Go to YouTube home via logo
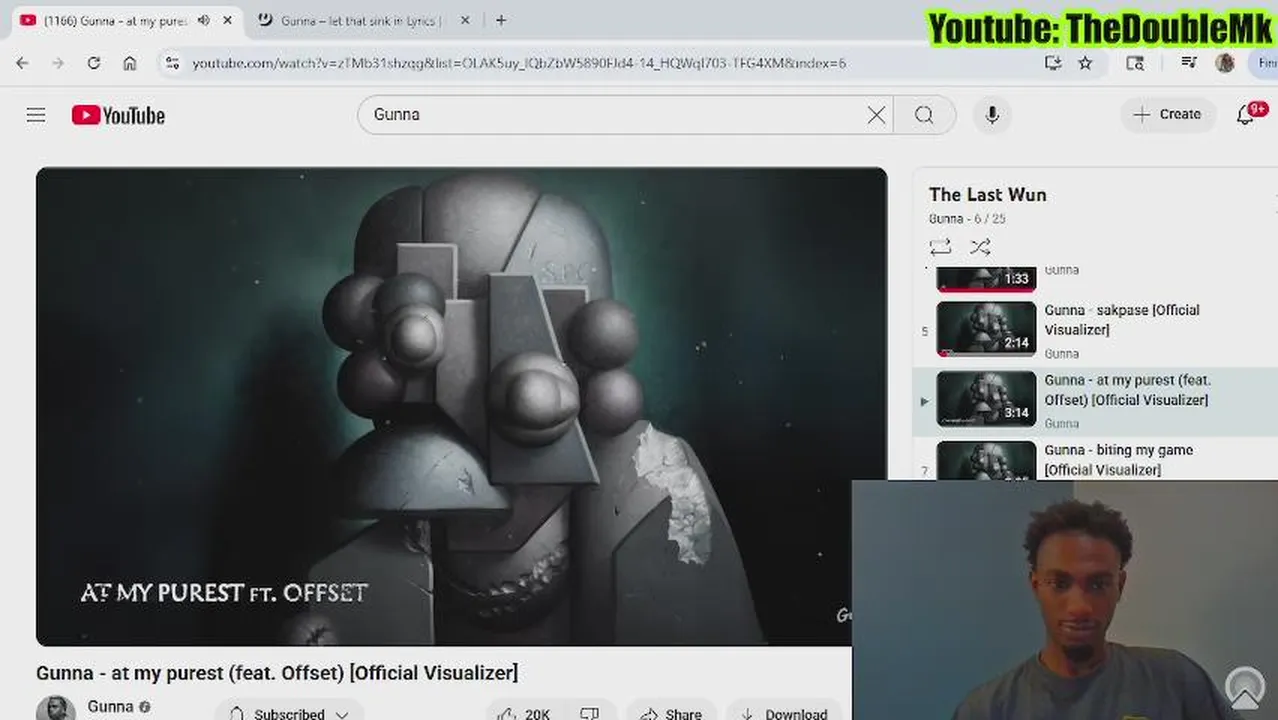 click(x=118, y=115)
